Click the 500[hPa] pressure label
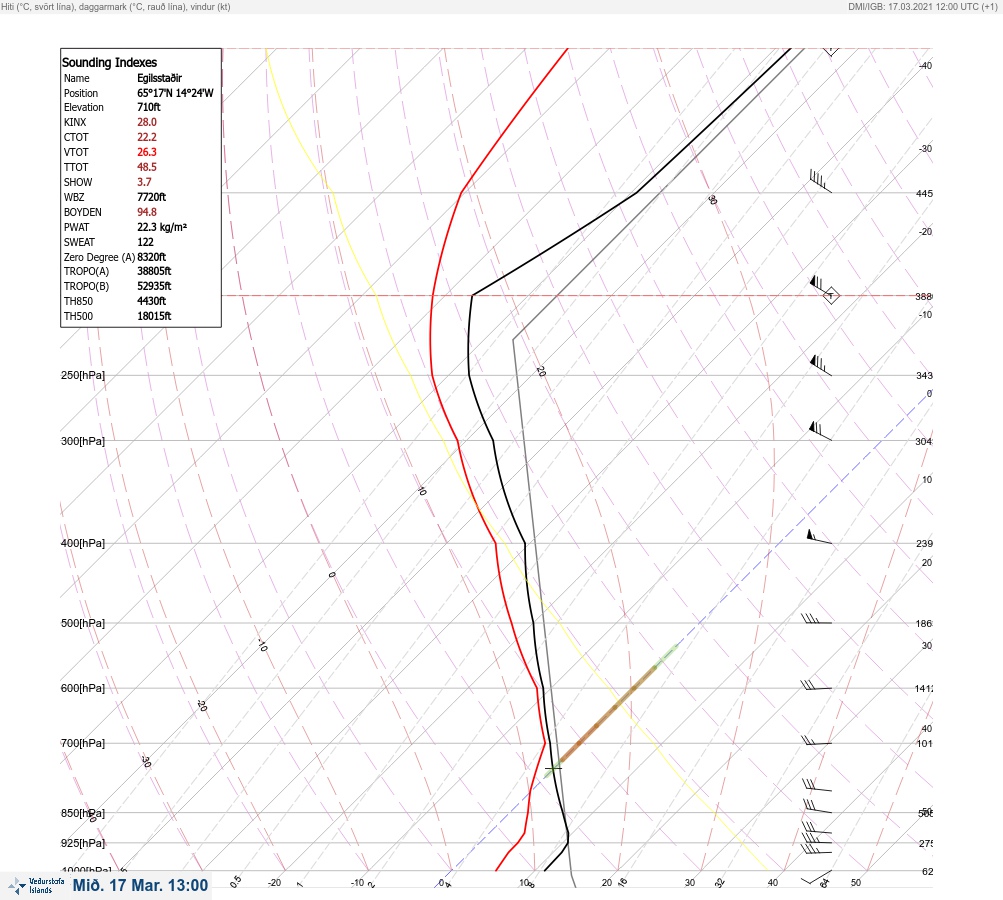 (x=83, y=623)
